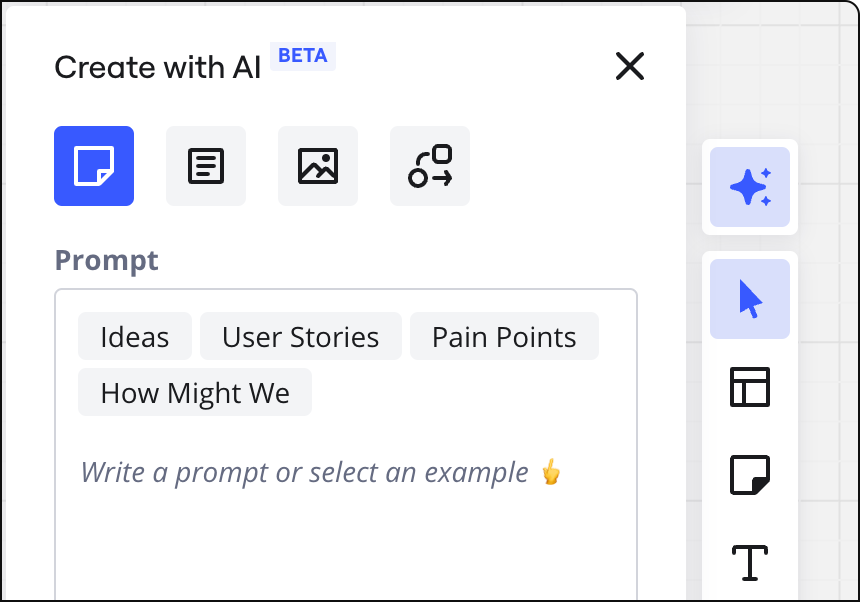Select the Text tool
Screen dimensions: 860x602
pyautogui.click(x=750, y=563)
